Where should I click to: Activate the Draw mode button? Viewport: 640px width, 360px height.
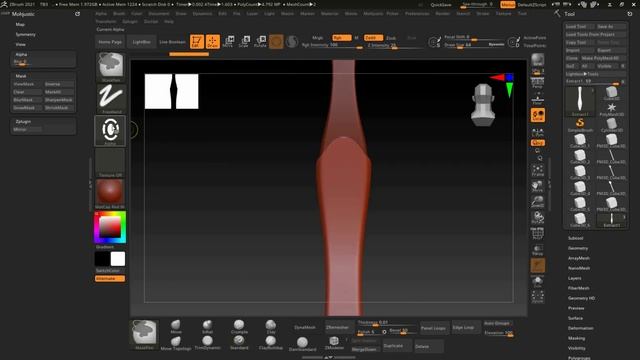point(213,42)
